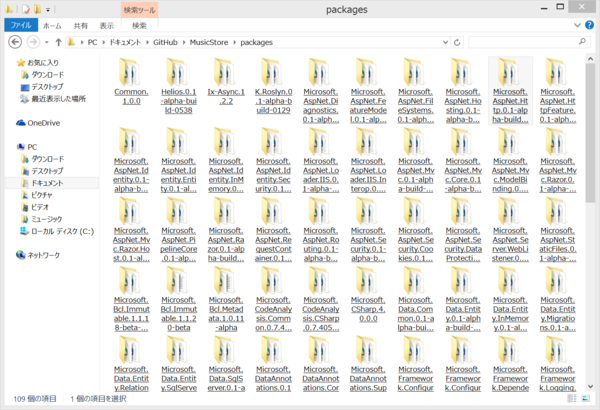Viewport: 600px width, 410px height.
Task: Open 最近表示した場所 in navigation pane
Action: point(53,99)
